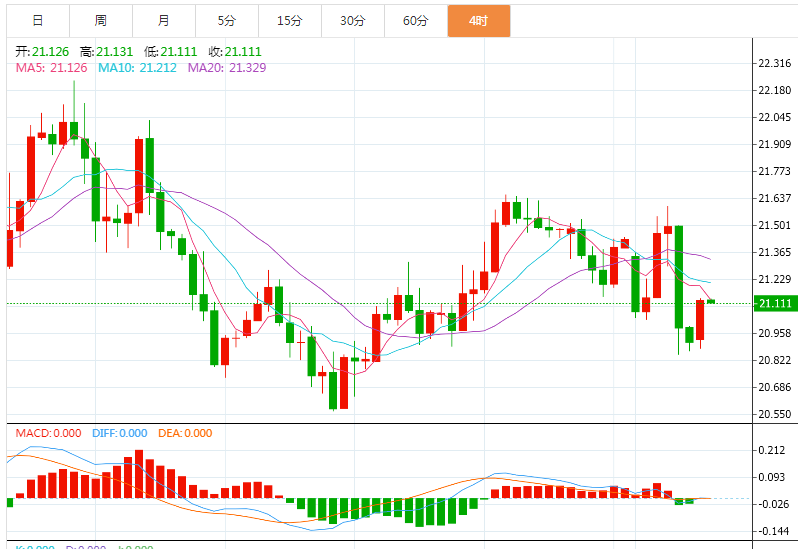
Task: Click the 0.093 MACD axis label
Action: (772, 477)
